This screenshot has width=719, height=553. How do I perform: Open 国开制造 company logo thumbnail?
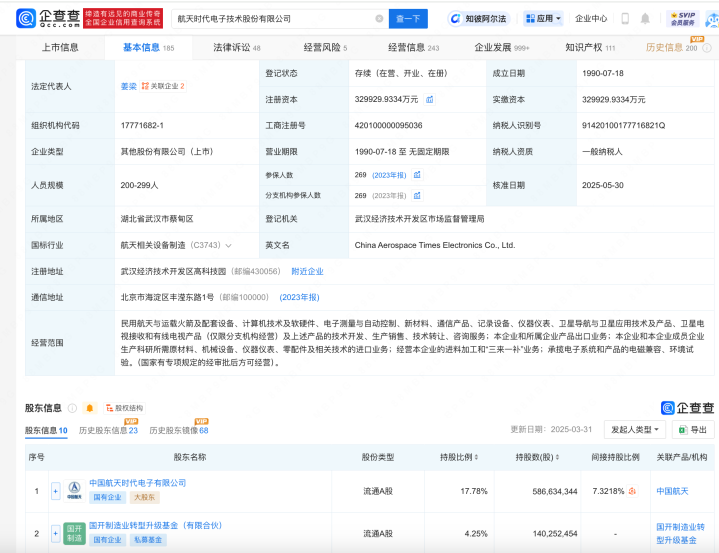coord(74,533)
